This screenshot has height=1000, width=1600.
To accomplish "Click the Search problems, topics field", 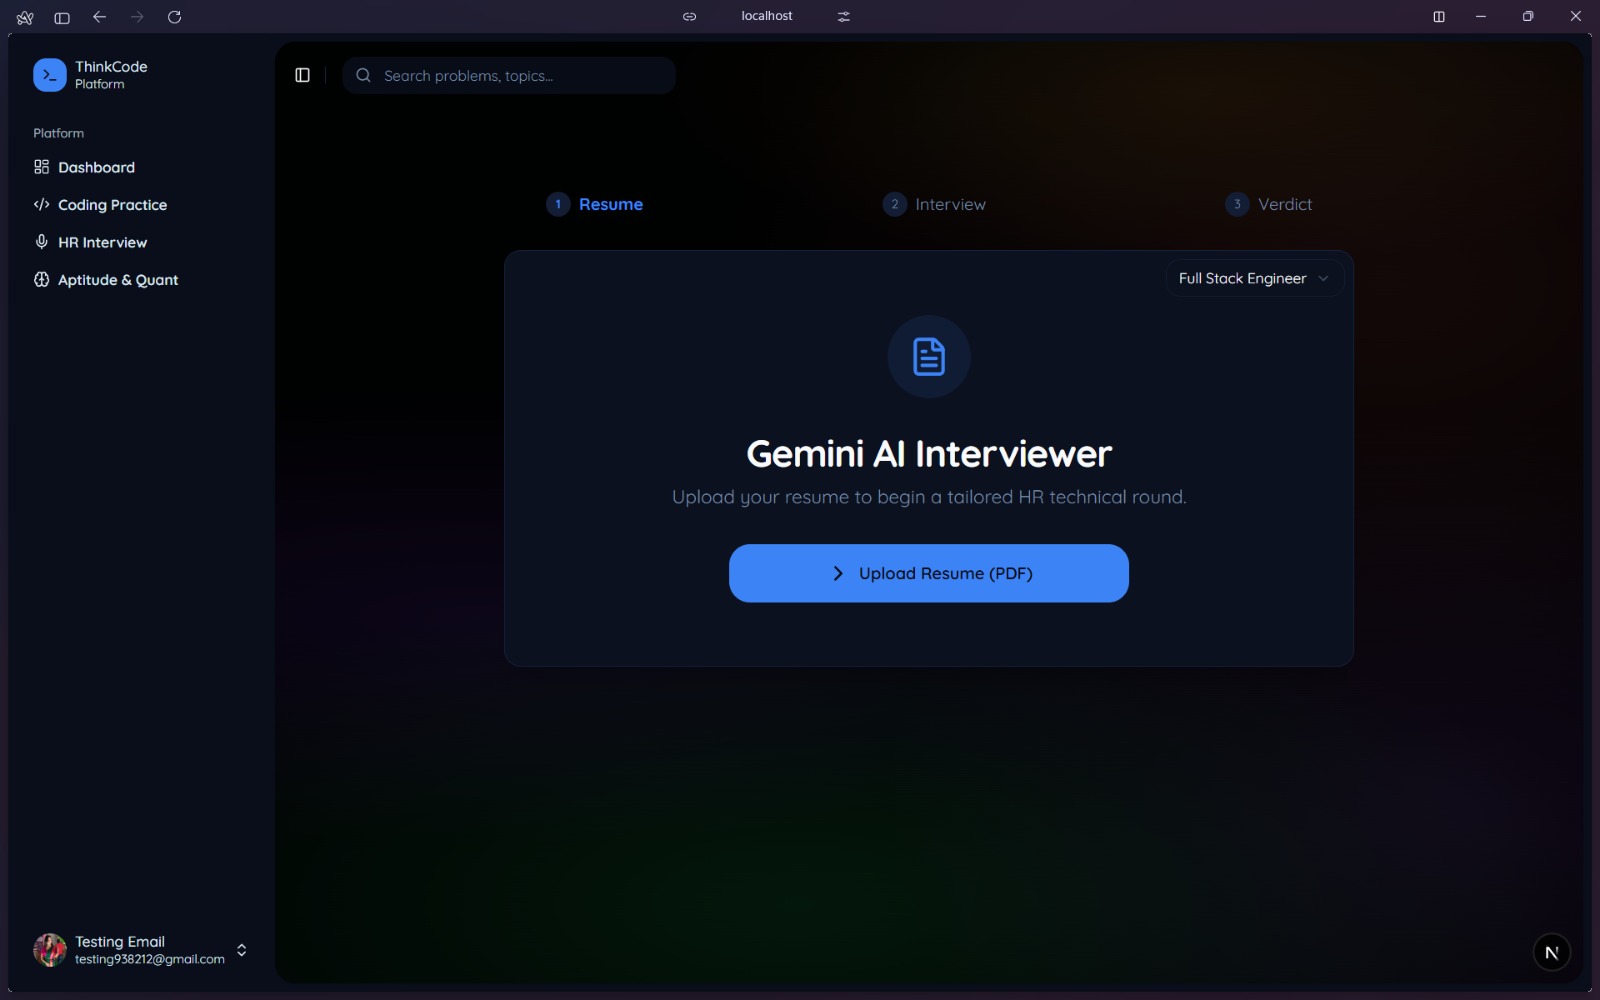I will [x=509, y=75].
